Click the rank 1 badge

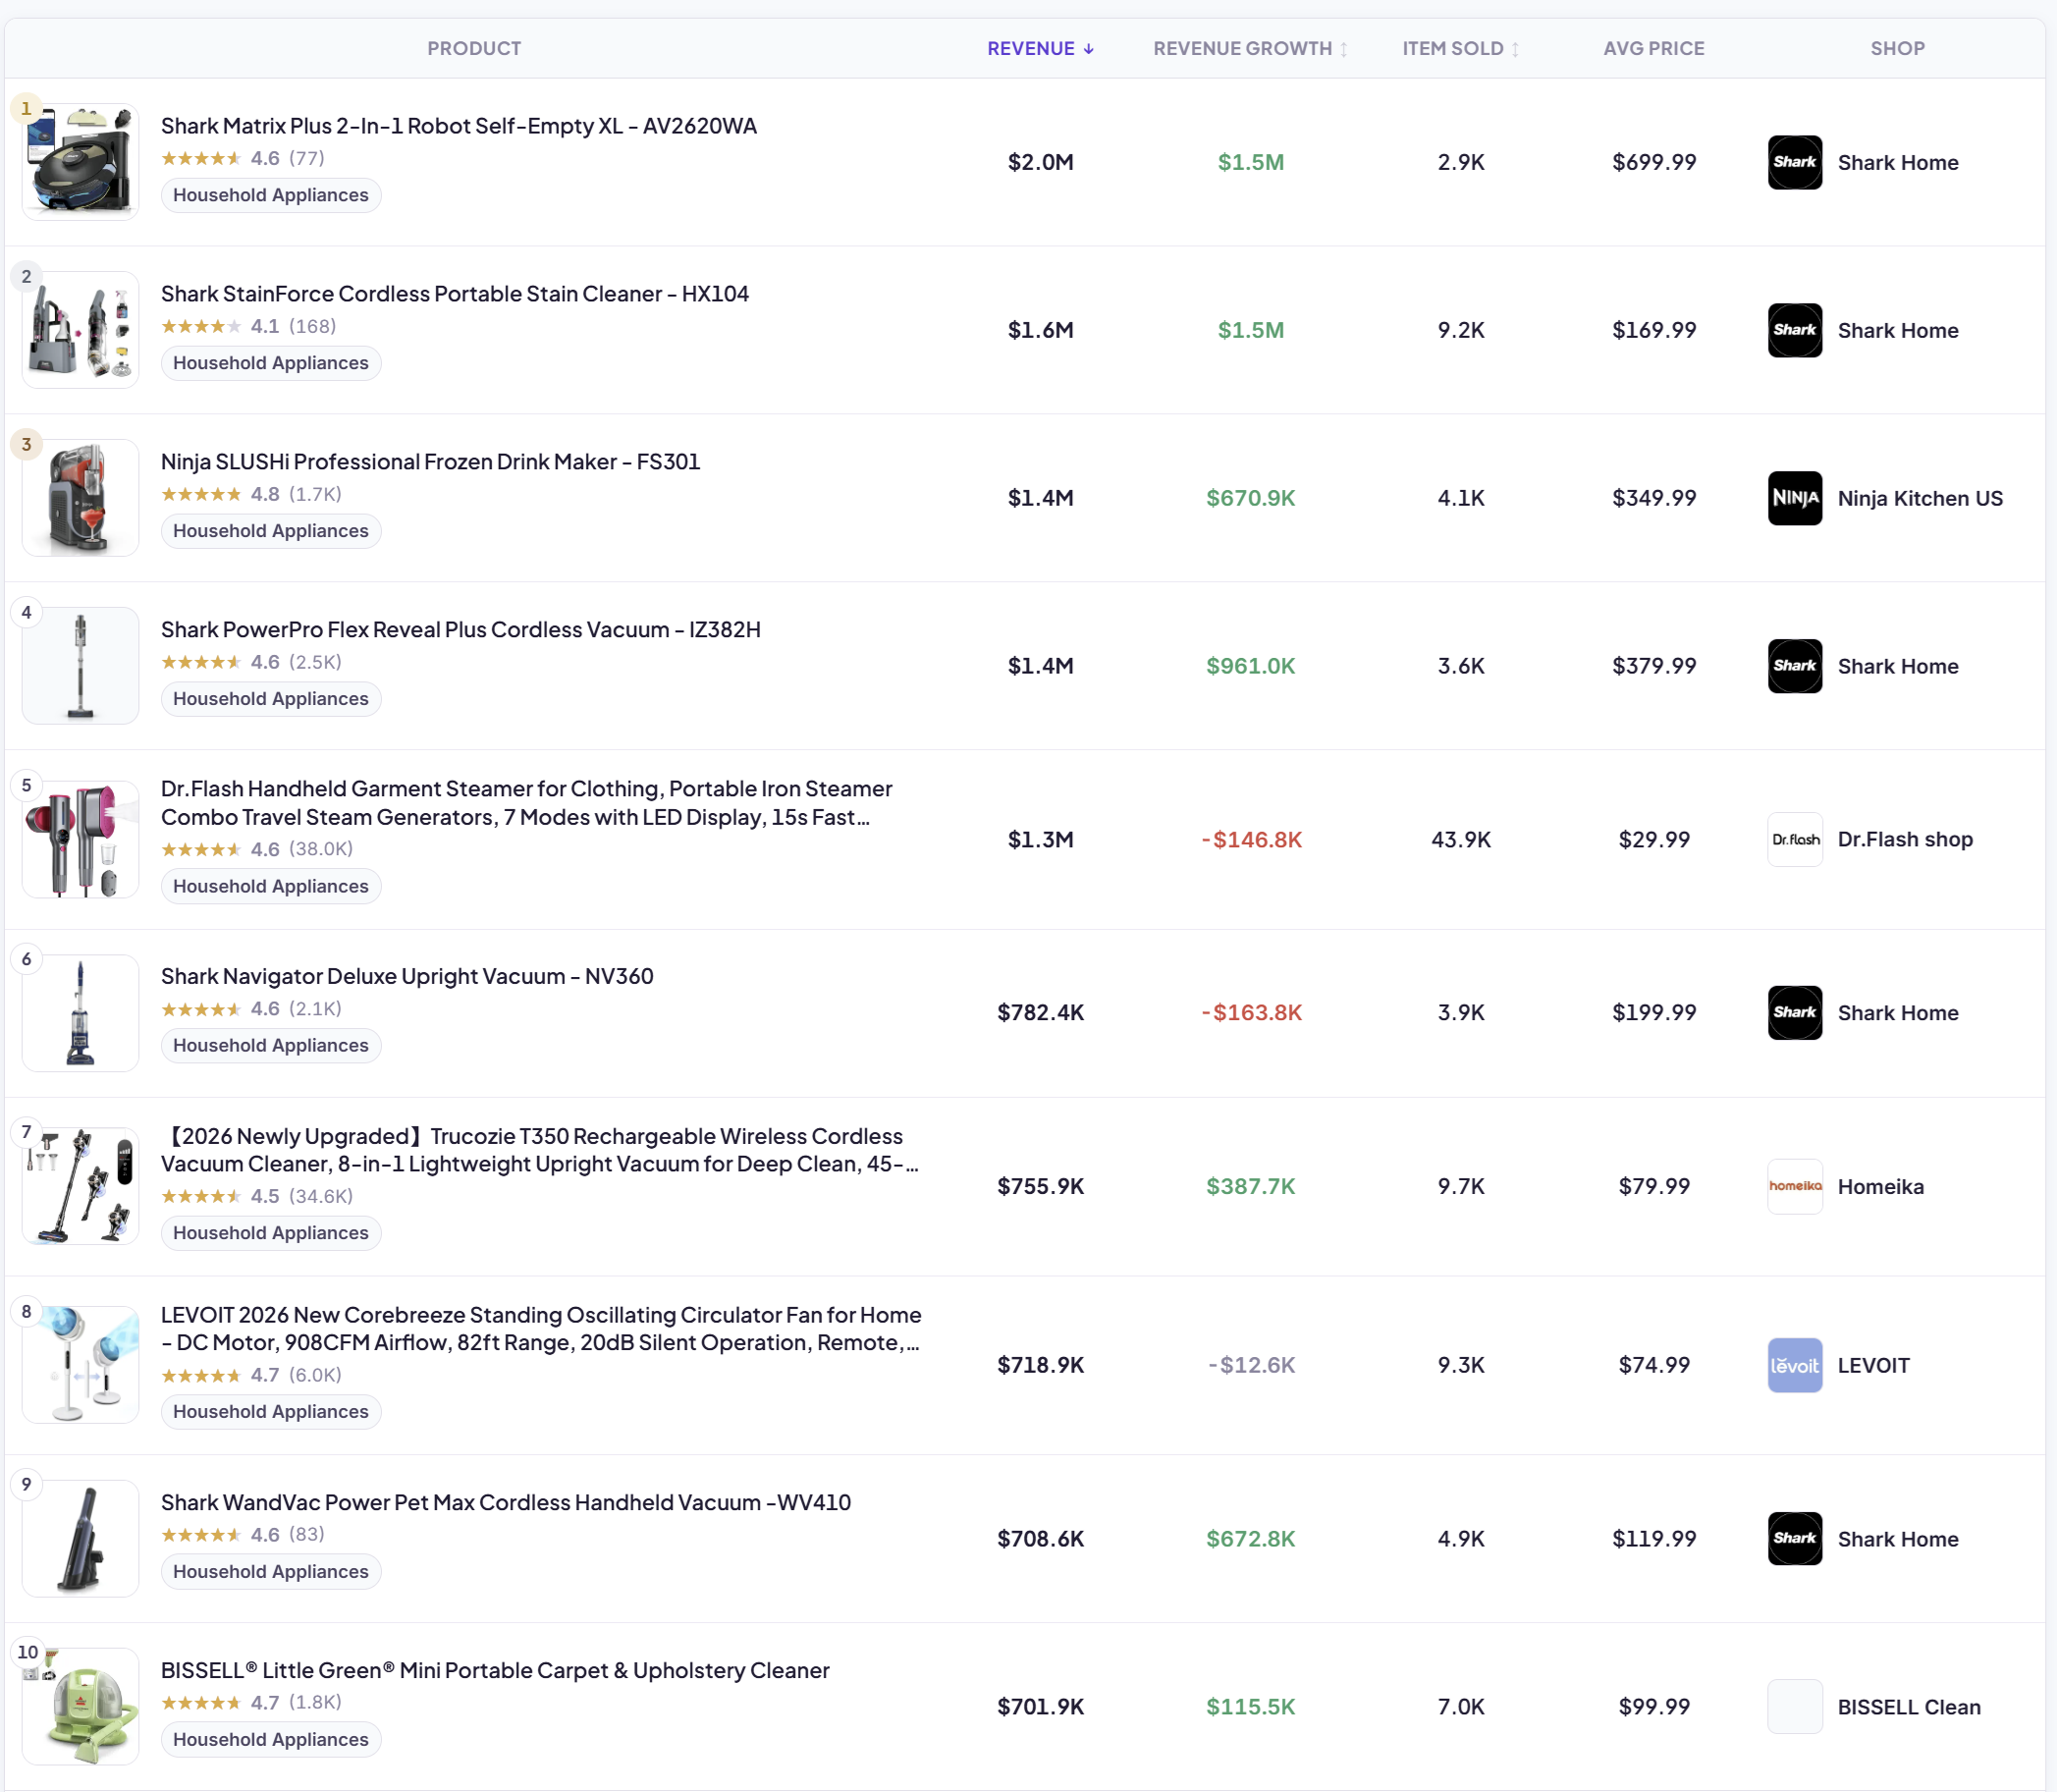[x=26, y=108]
